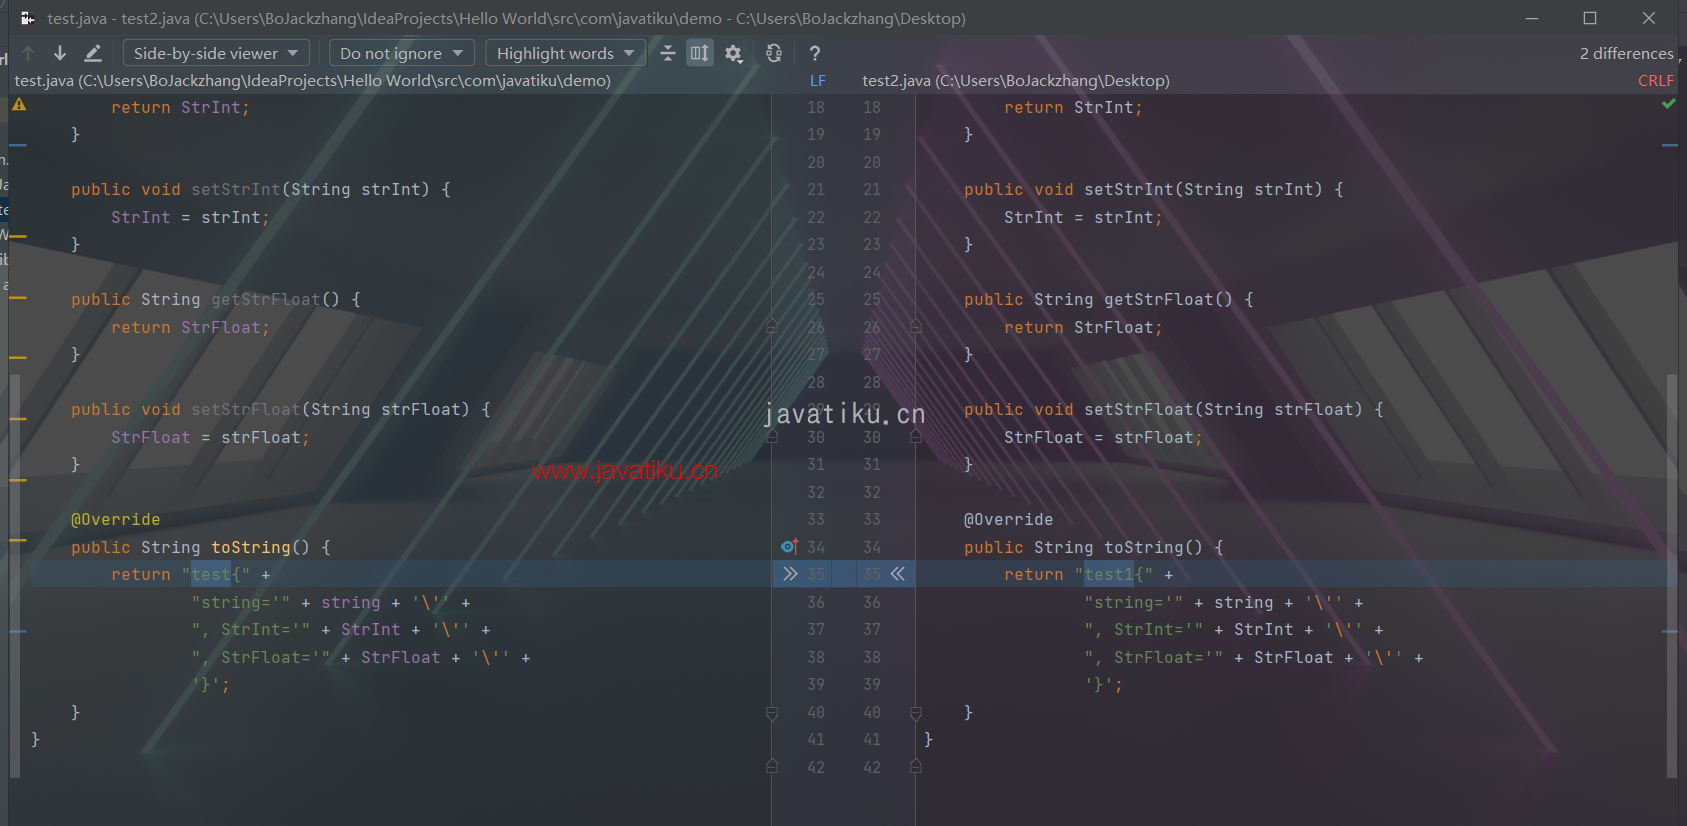Click the test2.java file path header
Screen dimensions: 1687x826
[1015, 81]
